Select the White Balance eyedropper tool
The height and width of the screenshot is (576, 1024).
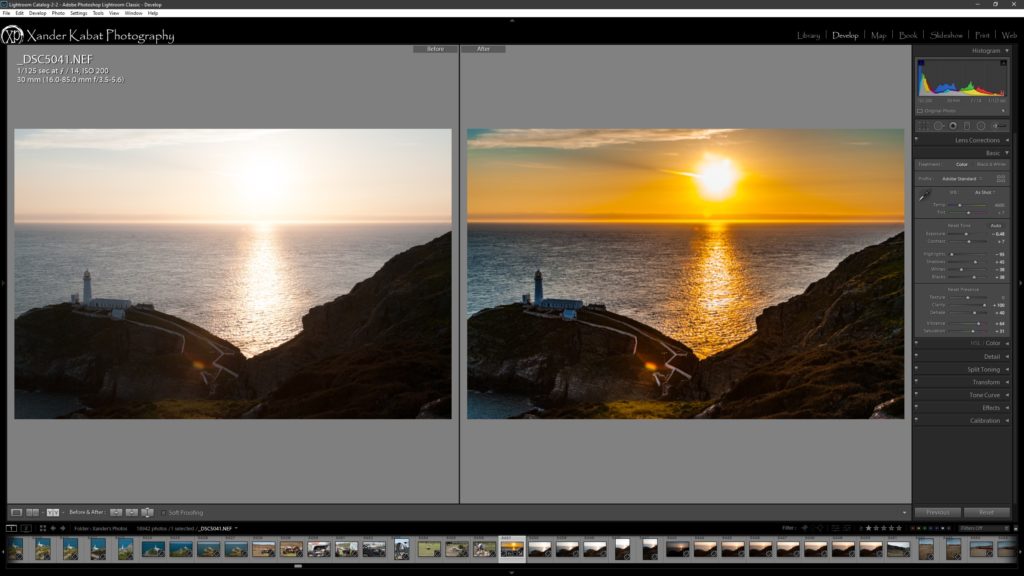[925, 196]
